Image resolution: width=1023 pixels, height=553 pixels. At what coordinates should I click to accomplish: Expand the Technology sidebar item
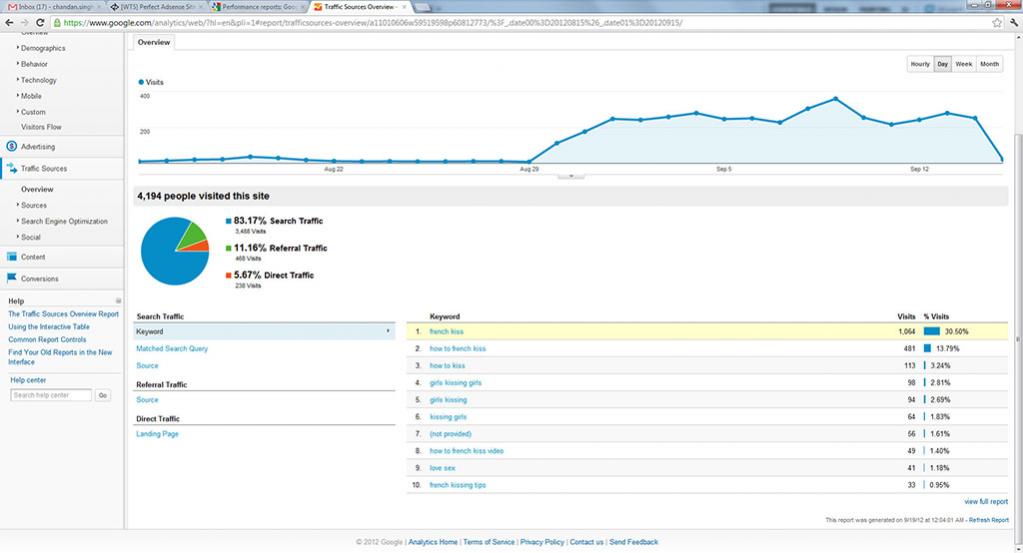38,80
